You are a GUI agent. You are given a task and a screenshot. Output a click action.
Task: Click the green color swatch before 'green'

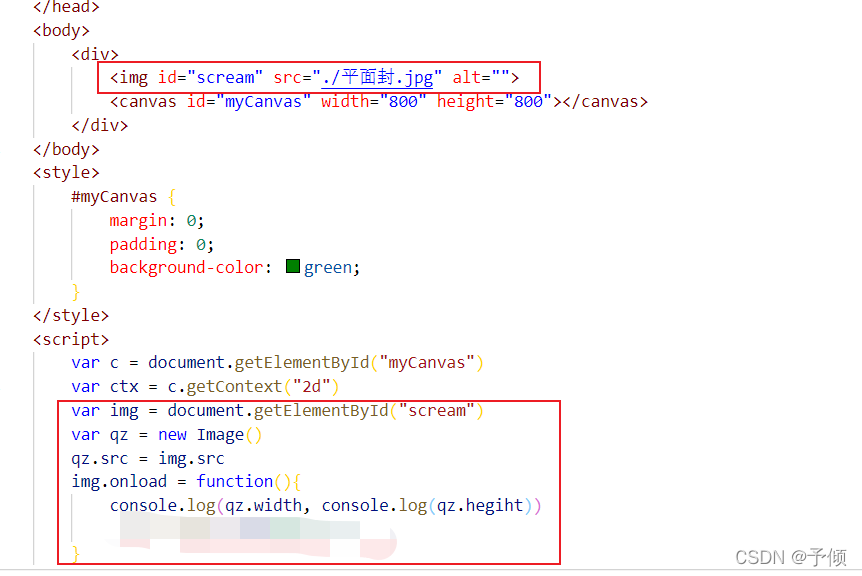[x=293, y=267]
